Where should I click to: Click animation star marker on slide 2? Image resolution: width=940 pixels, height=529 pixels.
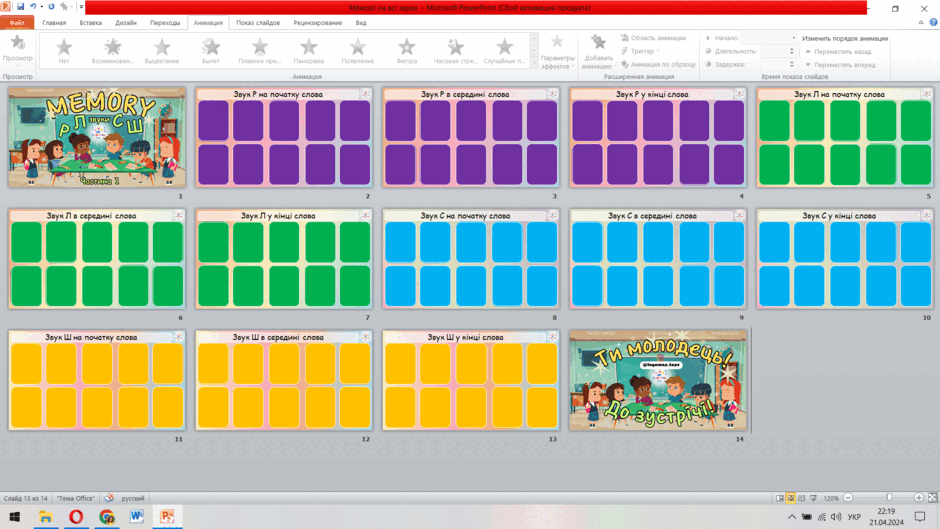coord(366,94)
